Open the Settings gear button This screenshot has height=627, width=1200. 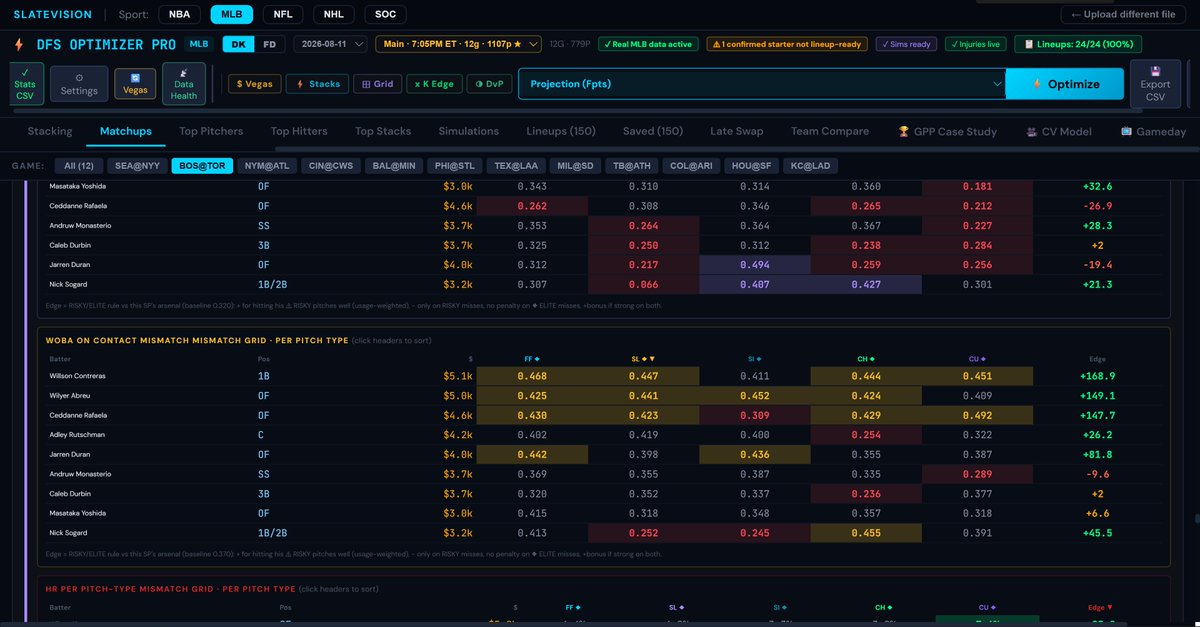coord(79,85)
